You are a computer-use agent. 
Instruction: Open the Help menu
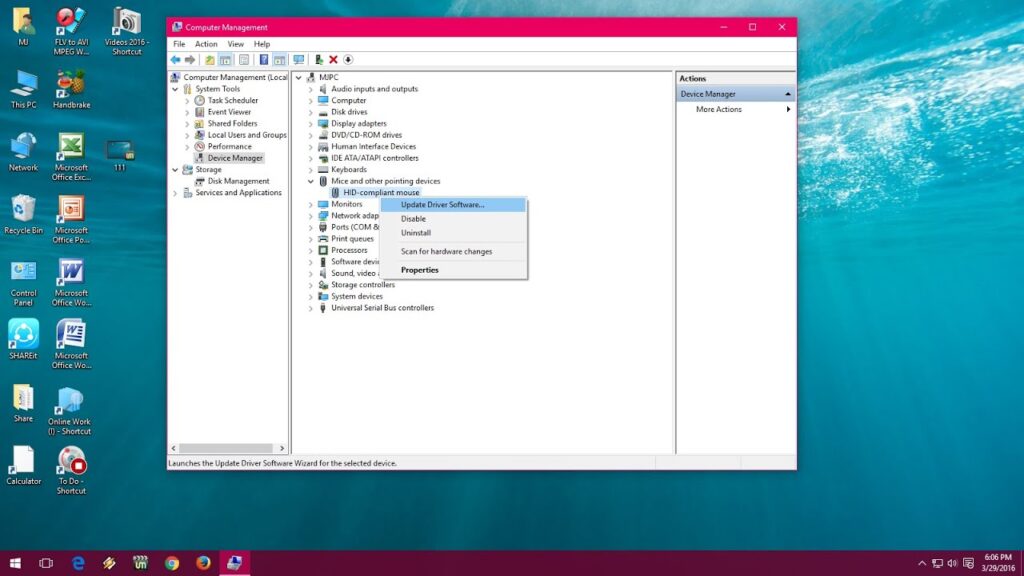(262, 44)
